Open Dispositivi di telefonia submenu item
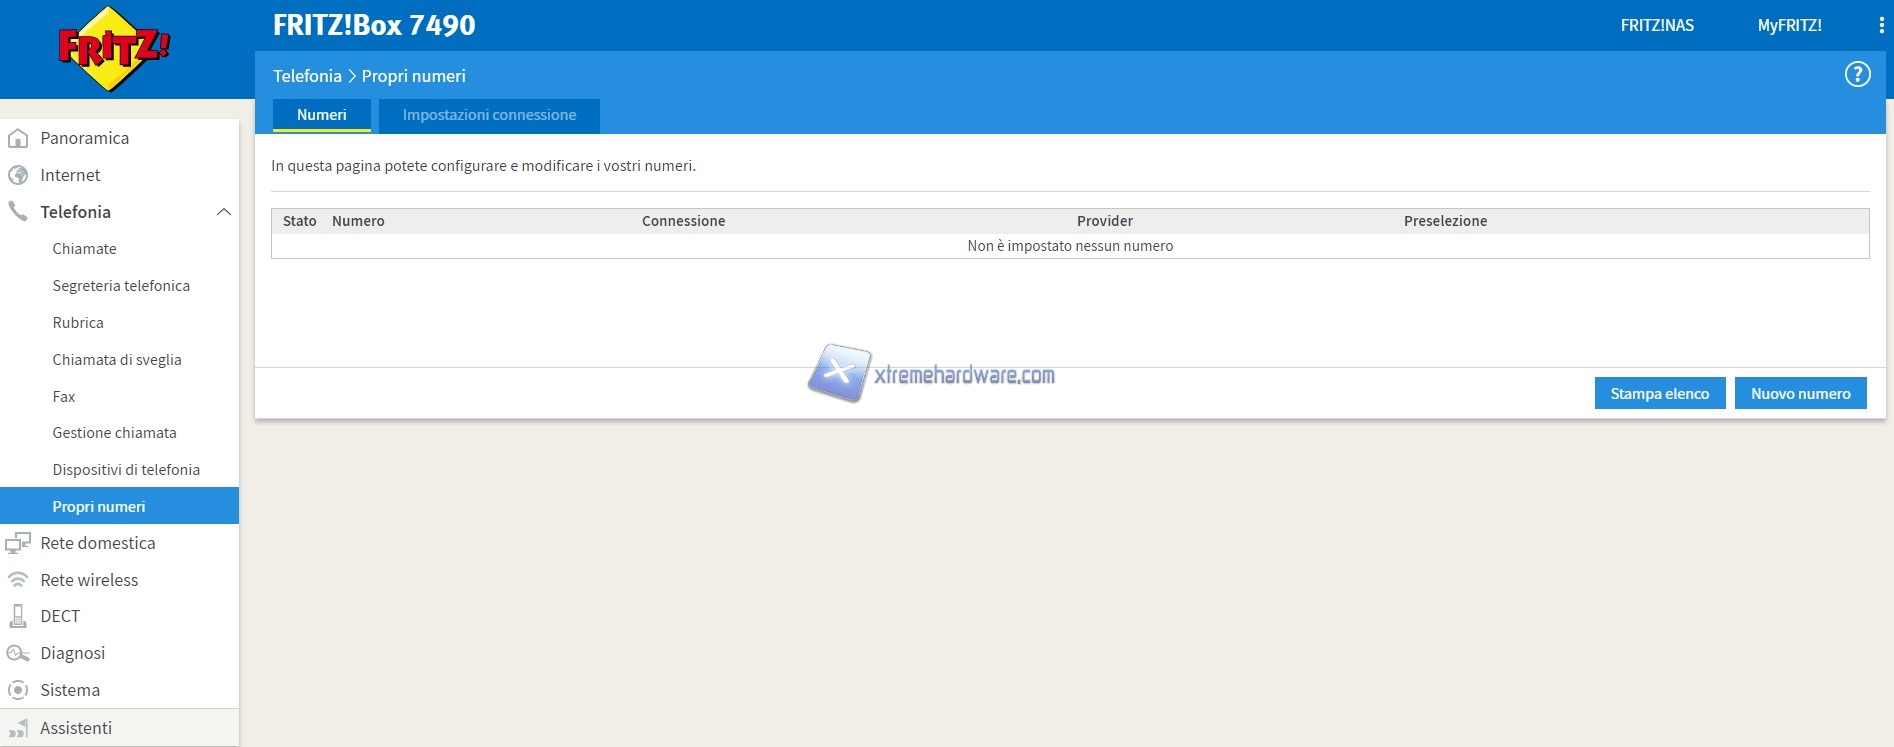The height and width of the screenshot is (747, 1894). coord(126,470)
